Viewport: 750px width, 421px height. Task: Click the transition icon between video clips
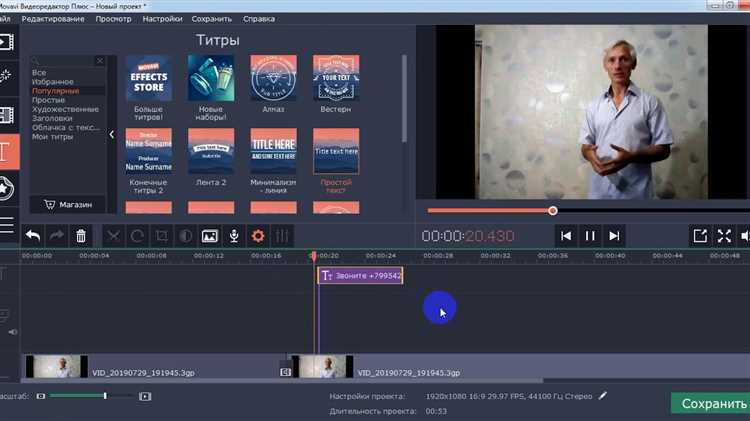pos(285,372)
